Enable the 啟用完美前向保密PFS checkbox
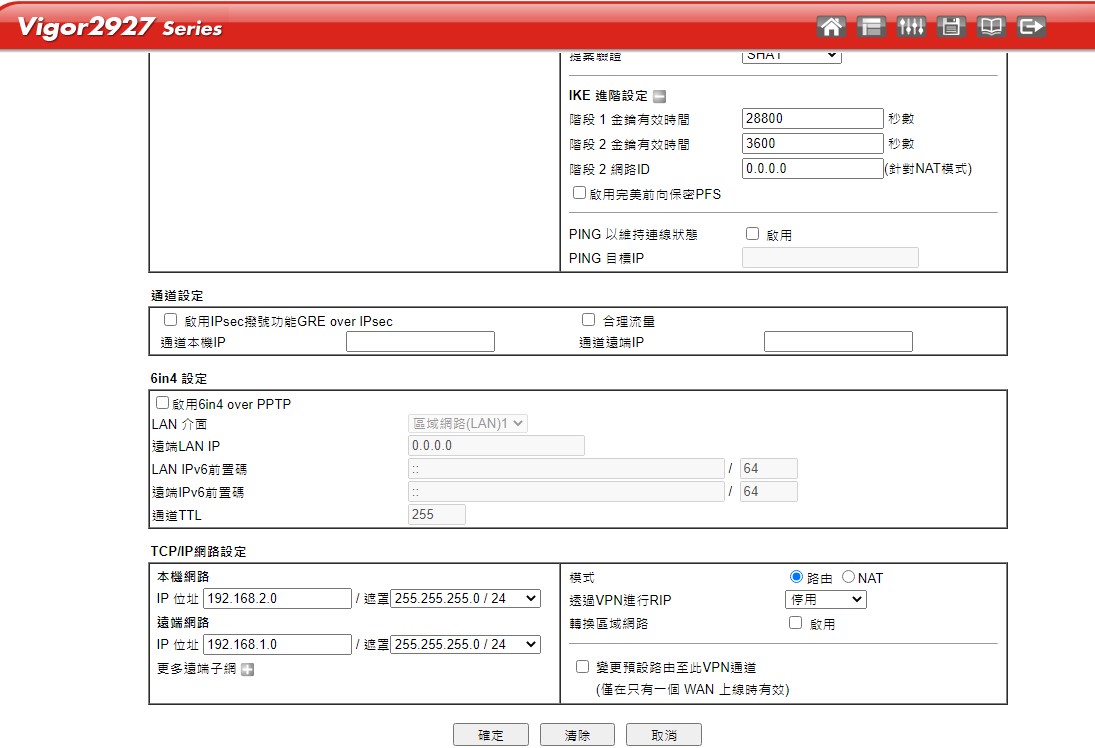1095x748 pixels. [579, 193]
